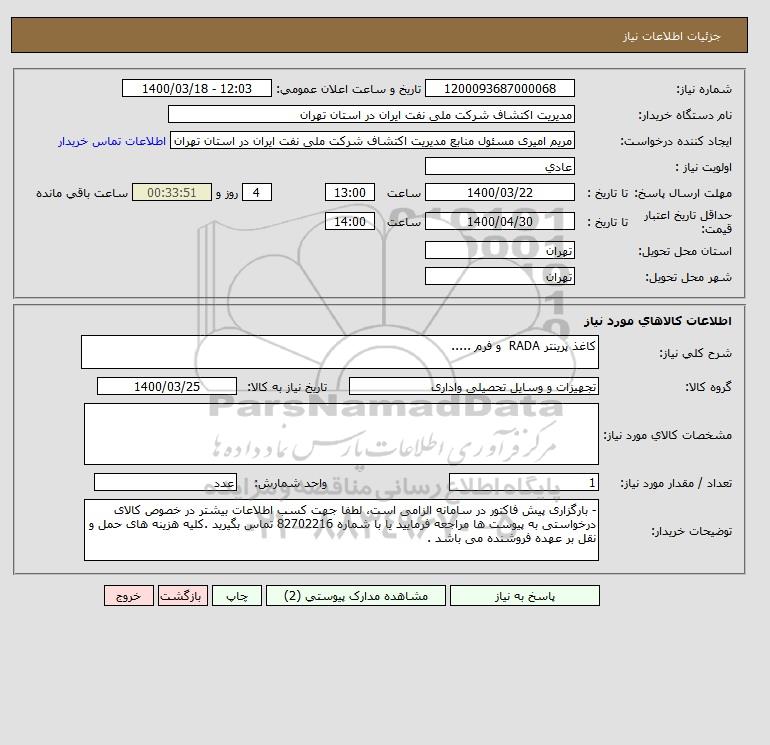770x745 pixels.
Task: Open مشاهده مدارک پیوستی (2) attachments
Action: click(356, 596)
